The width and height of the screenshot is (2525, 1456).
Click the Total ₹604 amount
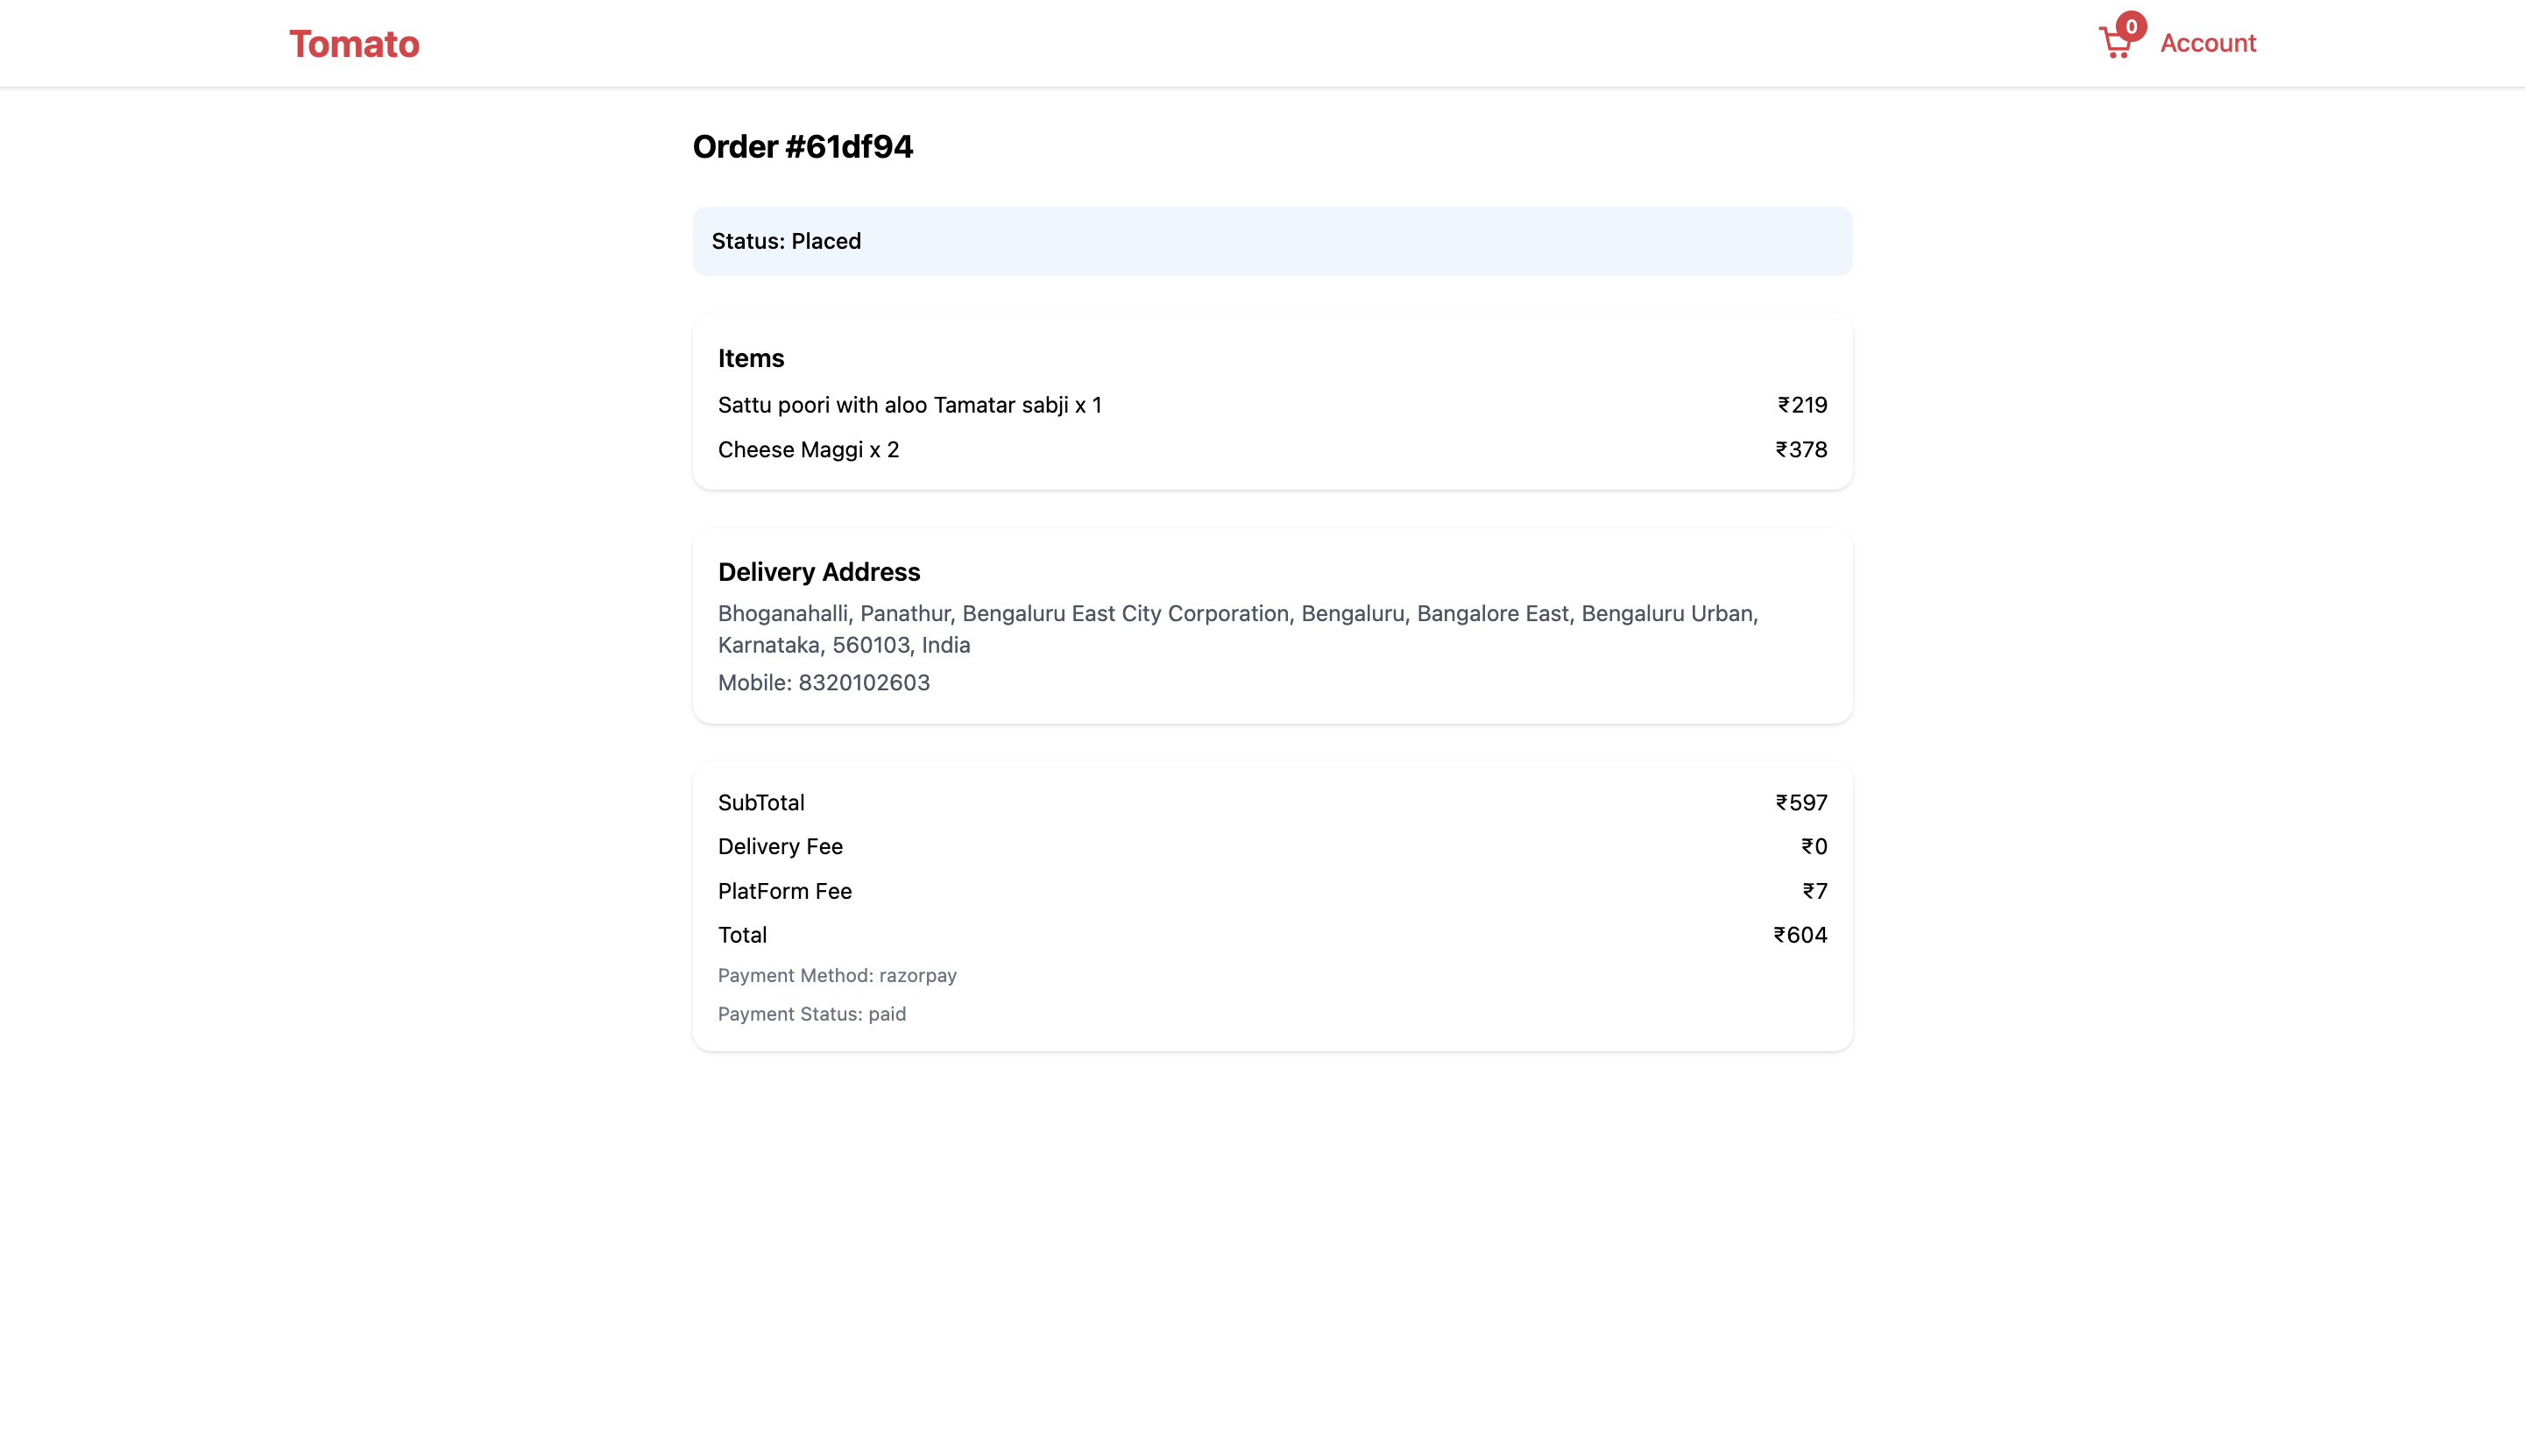coord(1800,935)
